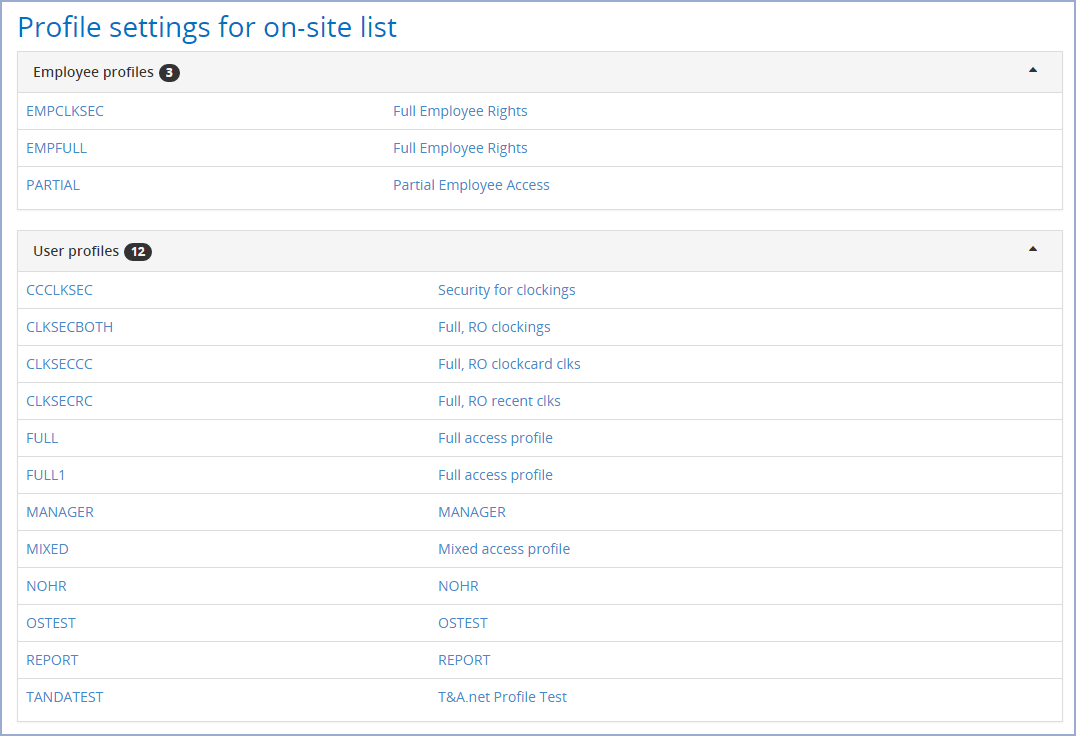Image resolution: width=1076 pixels, height=736 pixels.
Task: Select the FULL1 user profile
Action: tap(46, 475)
